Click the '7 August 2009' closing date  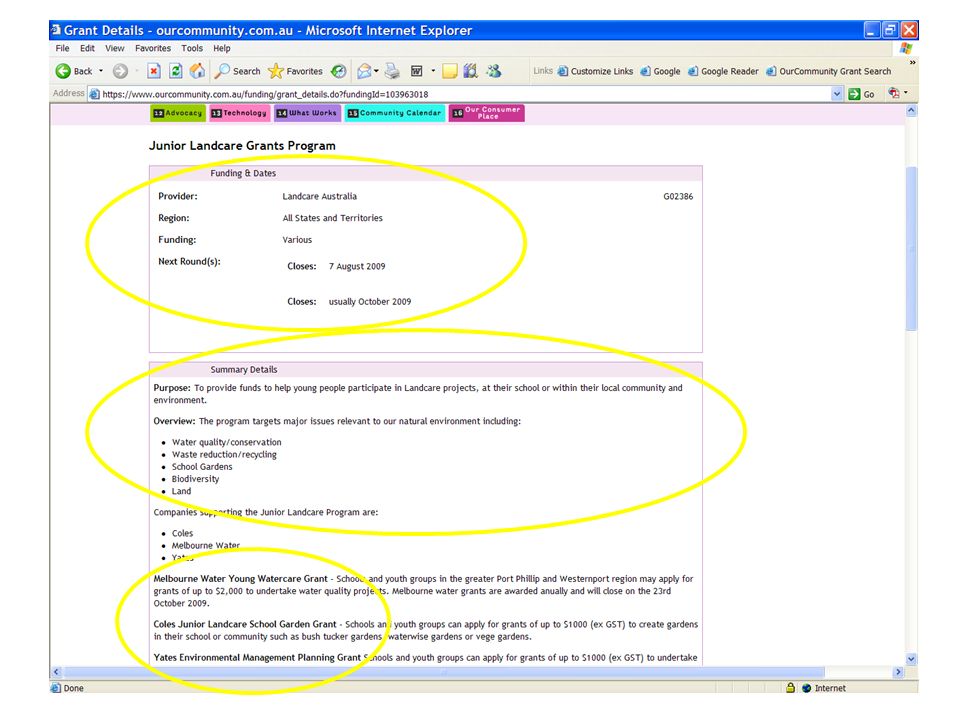[x=357, y=266]
